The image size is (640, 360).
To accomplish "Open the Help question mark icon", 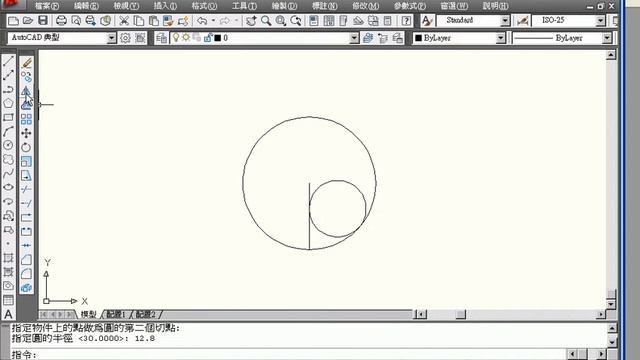I will tap(406, 20).
